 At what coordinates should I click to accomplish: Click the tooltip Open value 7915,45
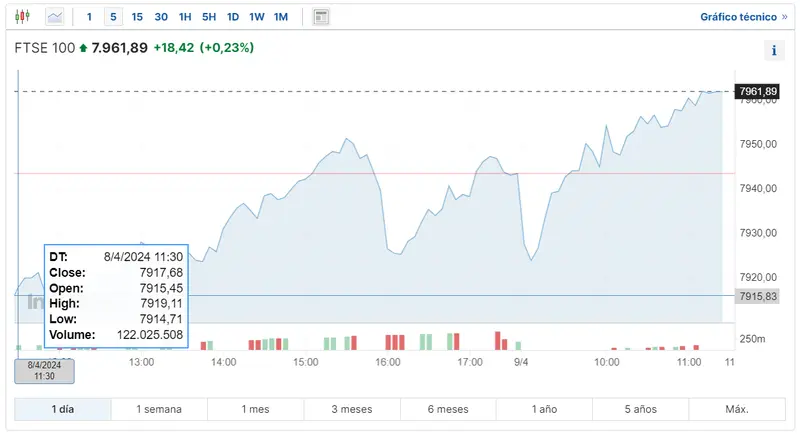(x=161, y=288)
